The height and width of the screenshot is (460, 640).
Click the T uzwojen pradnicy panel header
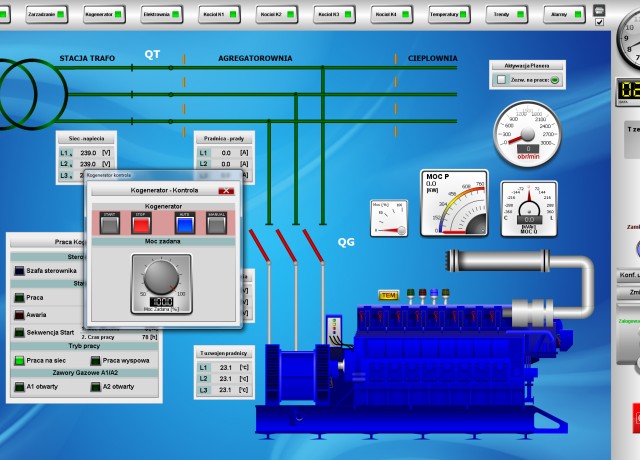coord(224,353)
